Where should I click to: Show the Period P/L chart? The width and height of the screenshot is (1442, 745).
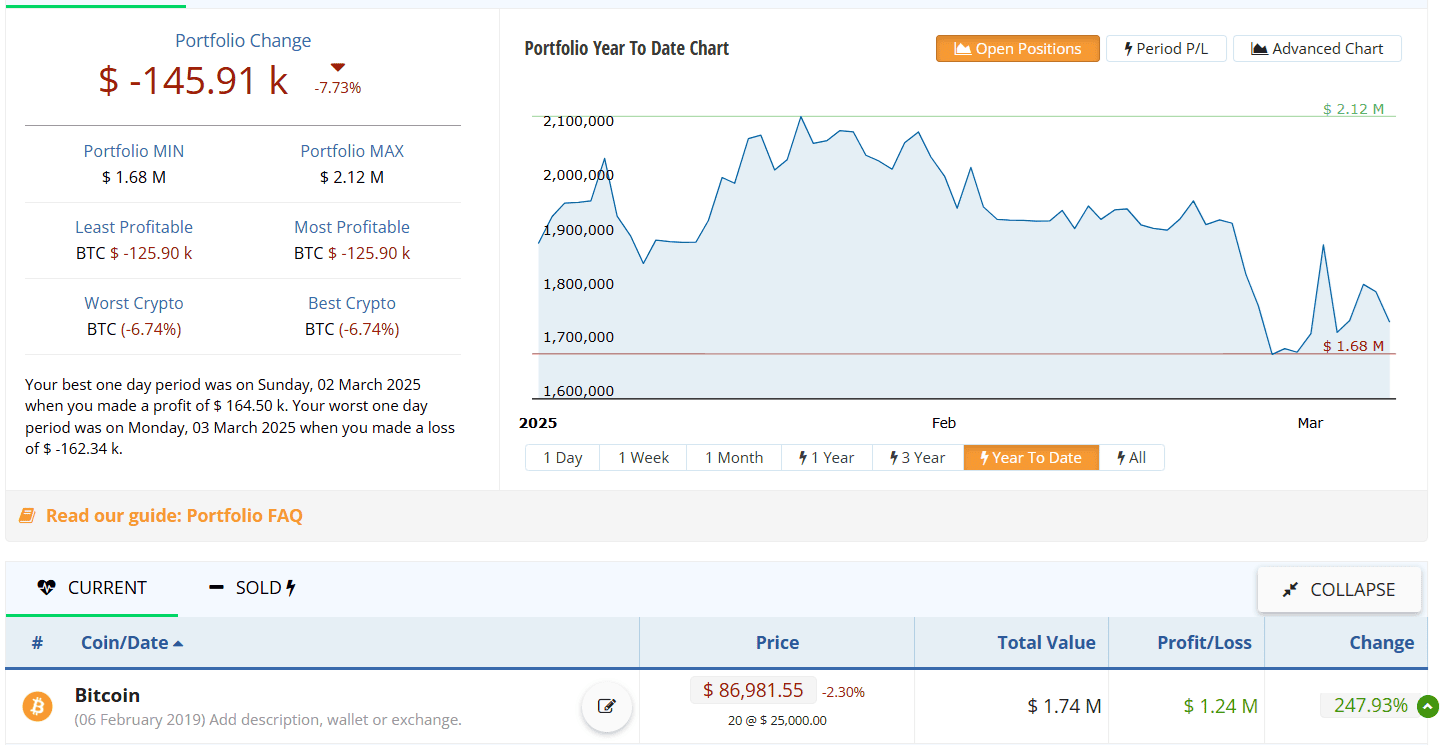tap(1166, 49)
